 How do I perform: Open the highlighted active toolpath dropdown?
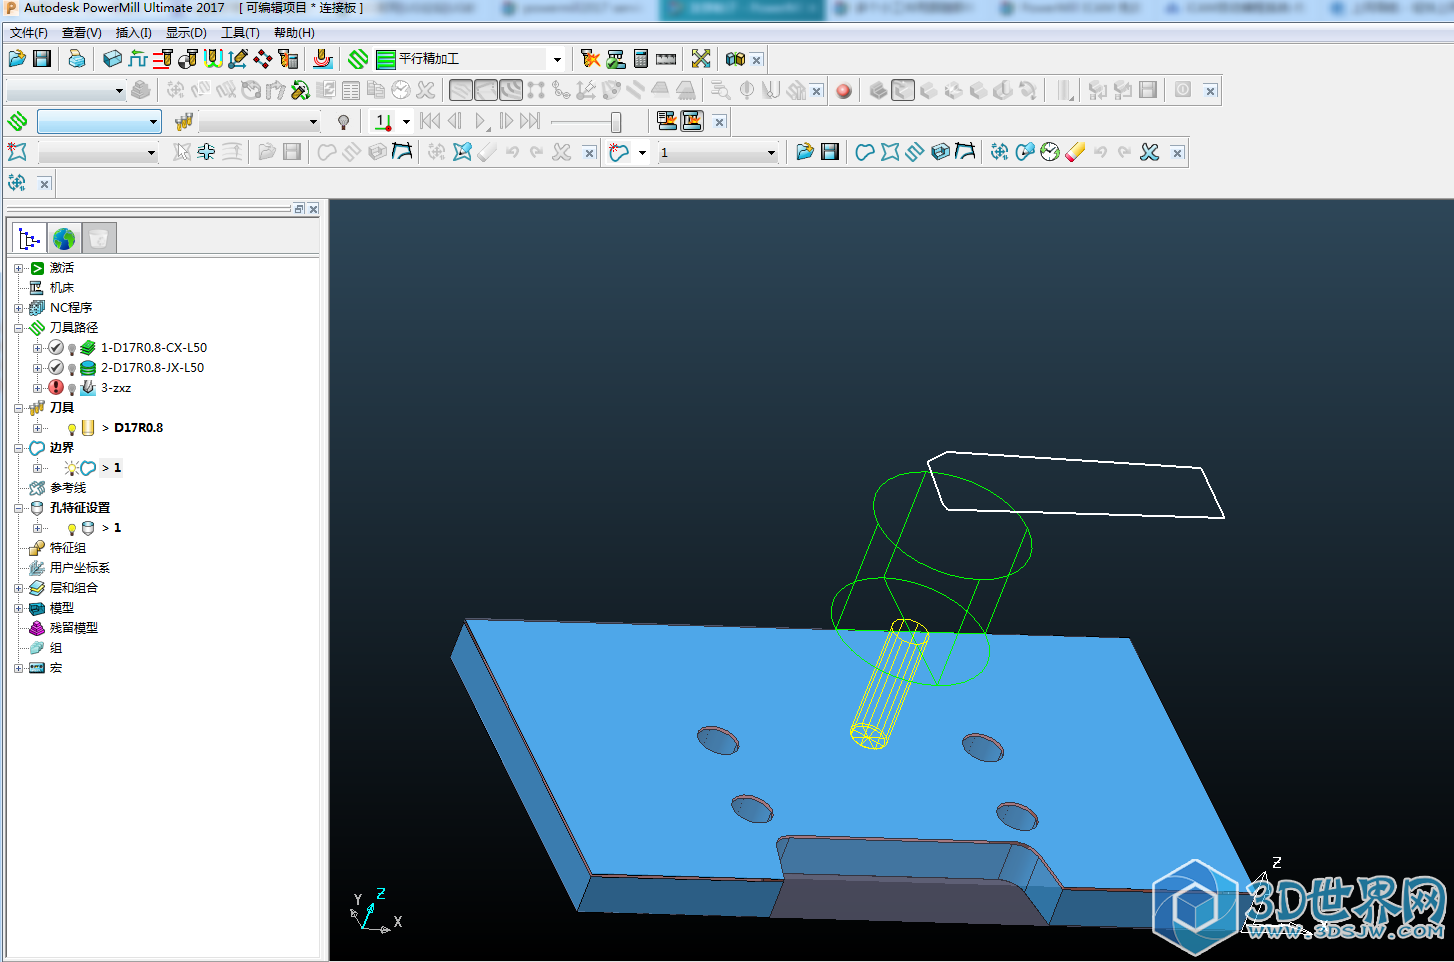pos(153,122)
